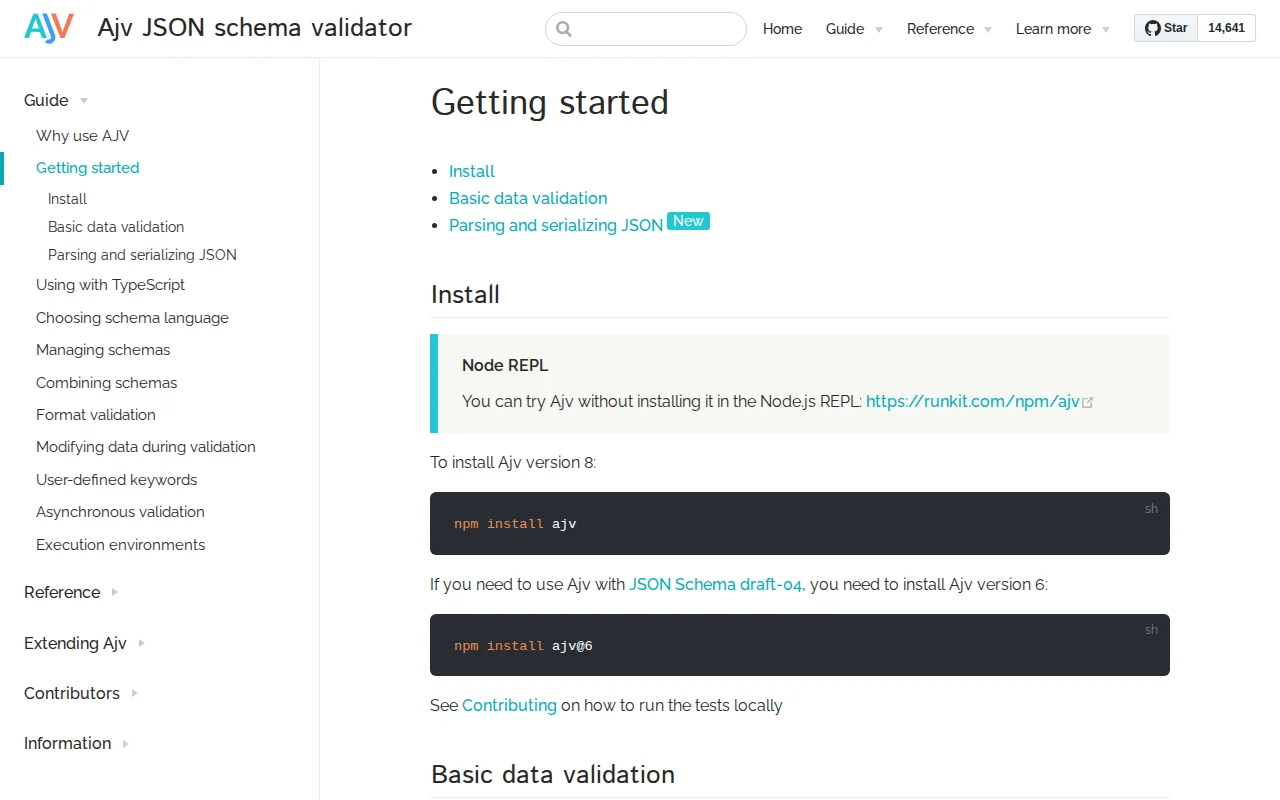Image resolution: width=1280 pixels, height=800 pixels.
Task: Open Format validation page
Action: [x=96, y=415]
